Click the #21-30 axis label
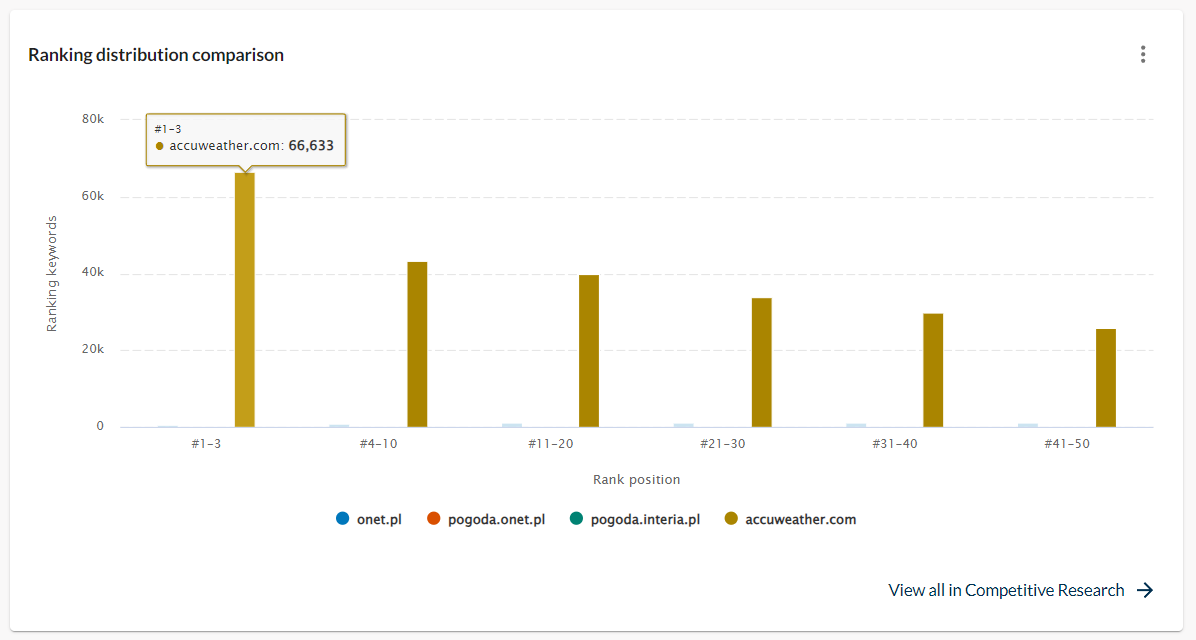The height and width of the screenshot is (640, 1196). tap(722, 444)
